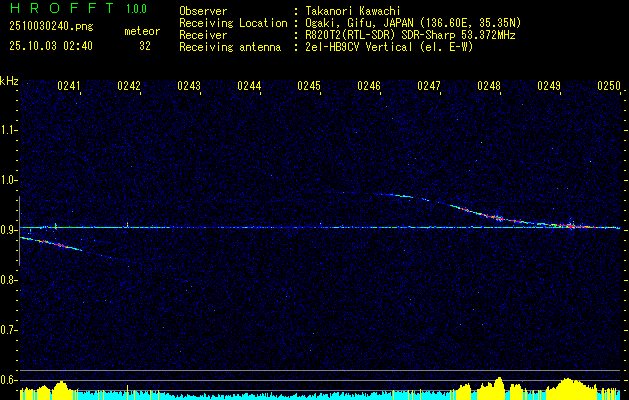Click the bright echo burst near 0249
The height and width of the screenshot is (400, 629).
click(570, 224)
